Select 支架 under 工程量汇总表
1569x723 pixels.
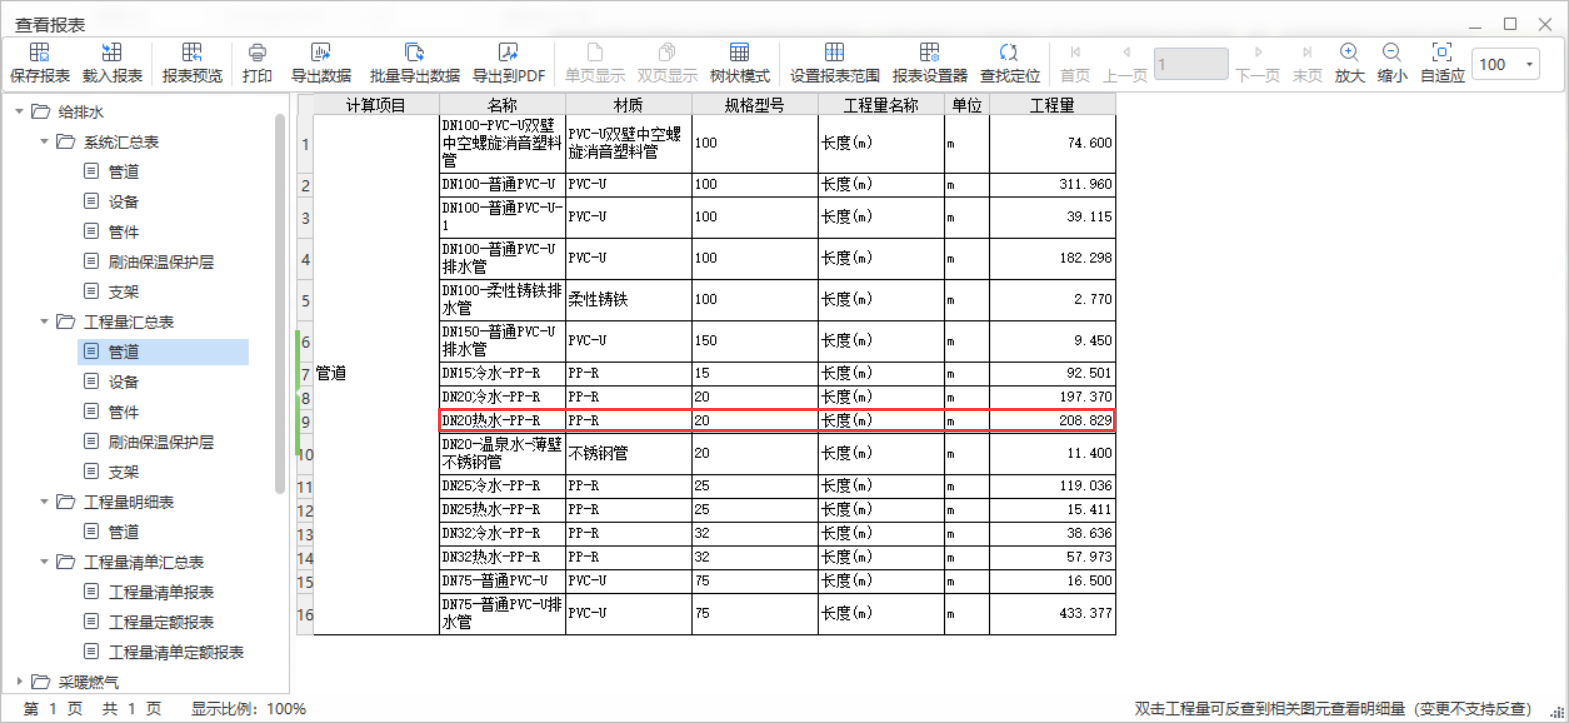pos(123,472)
